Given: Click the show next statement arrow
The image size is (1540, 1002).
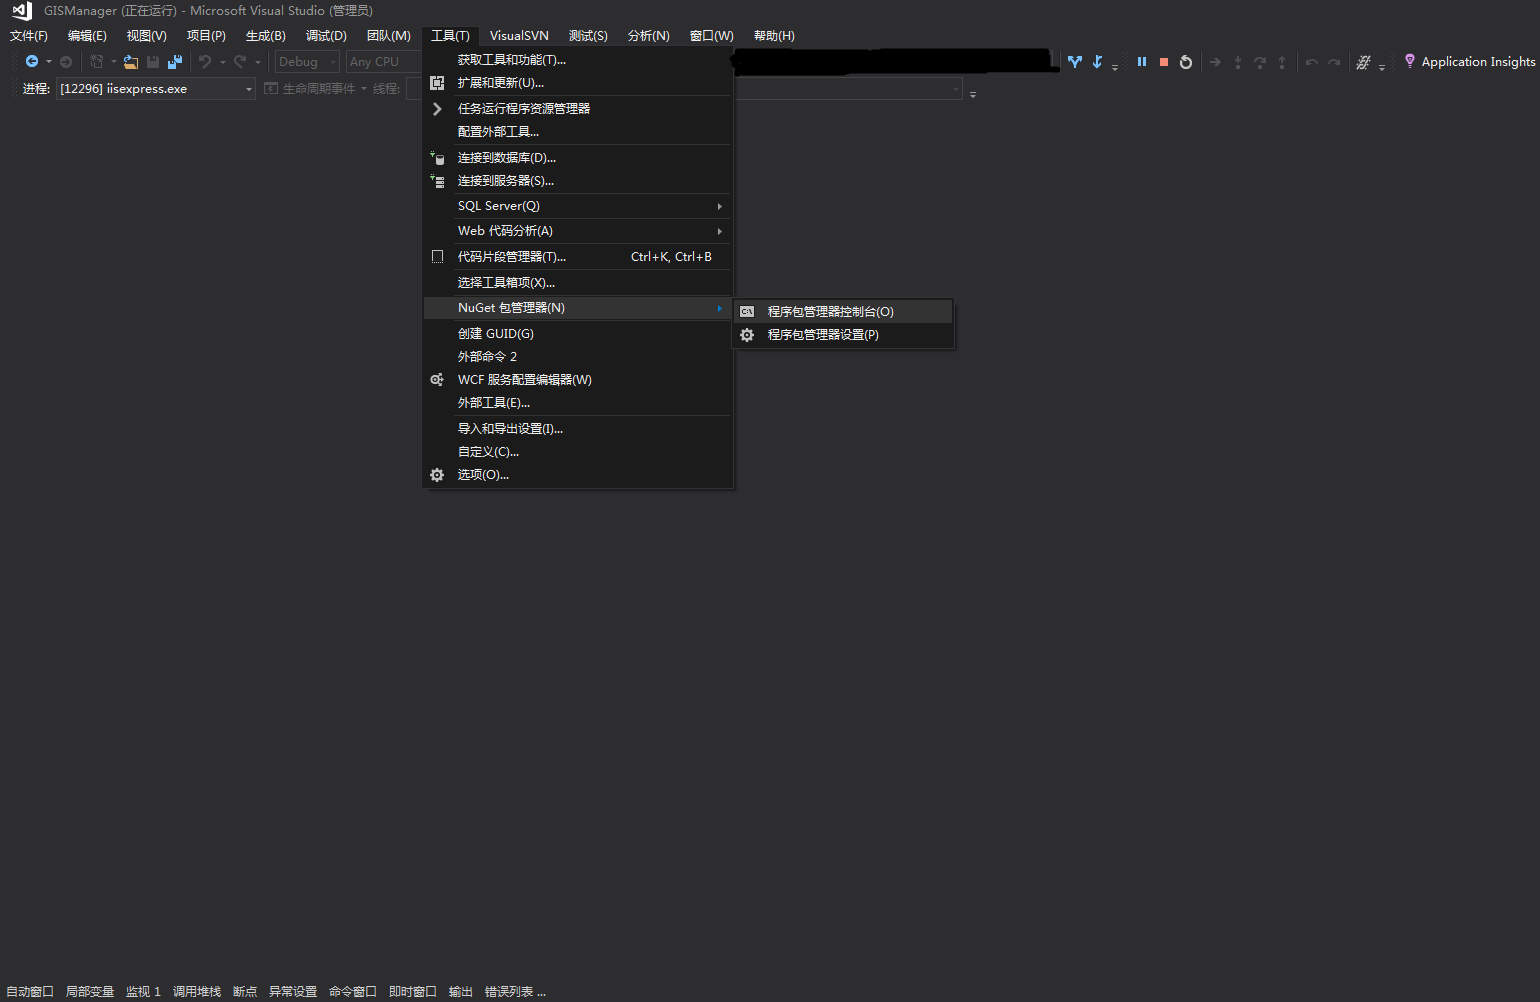Looking at the screenshot, I should [1215, 62].
